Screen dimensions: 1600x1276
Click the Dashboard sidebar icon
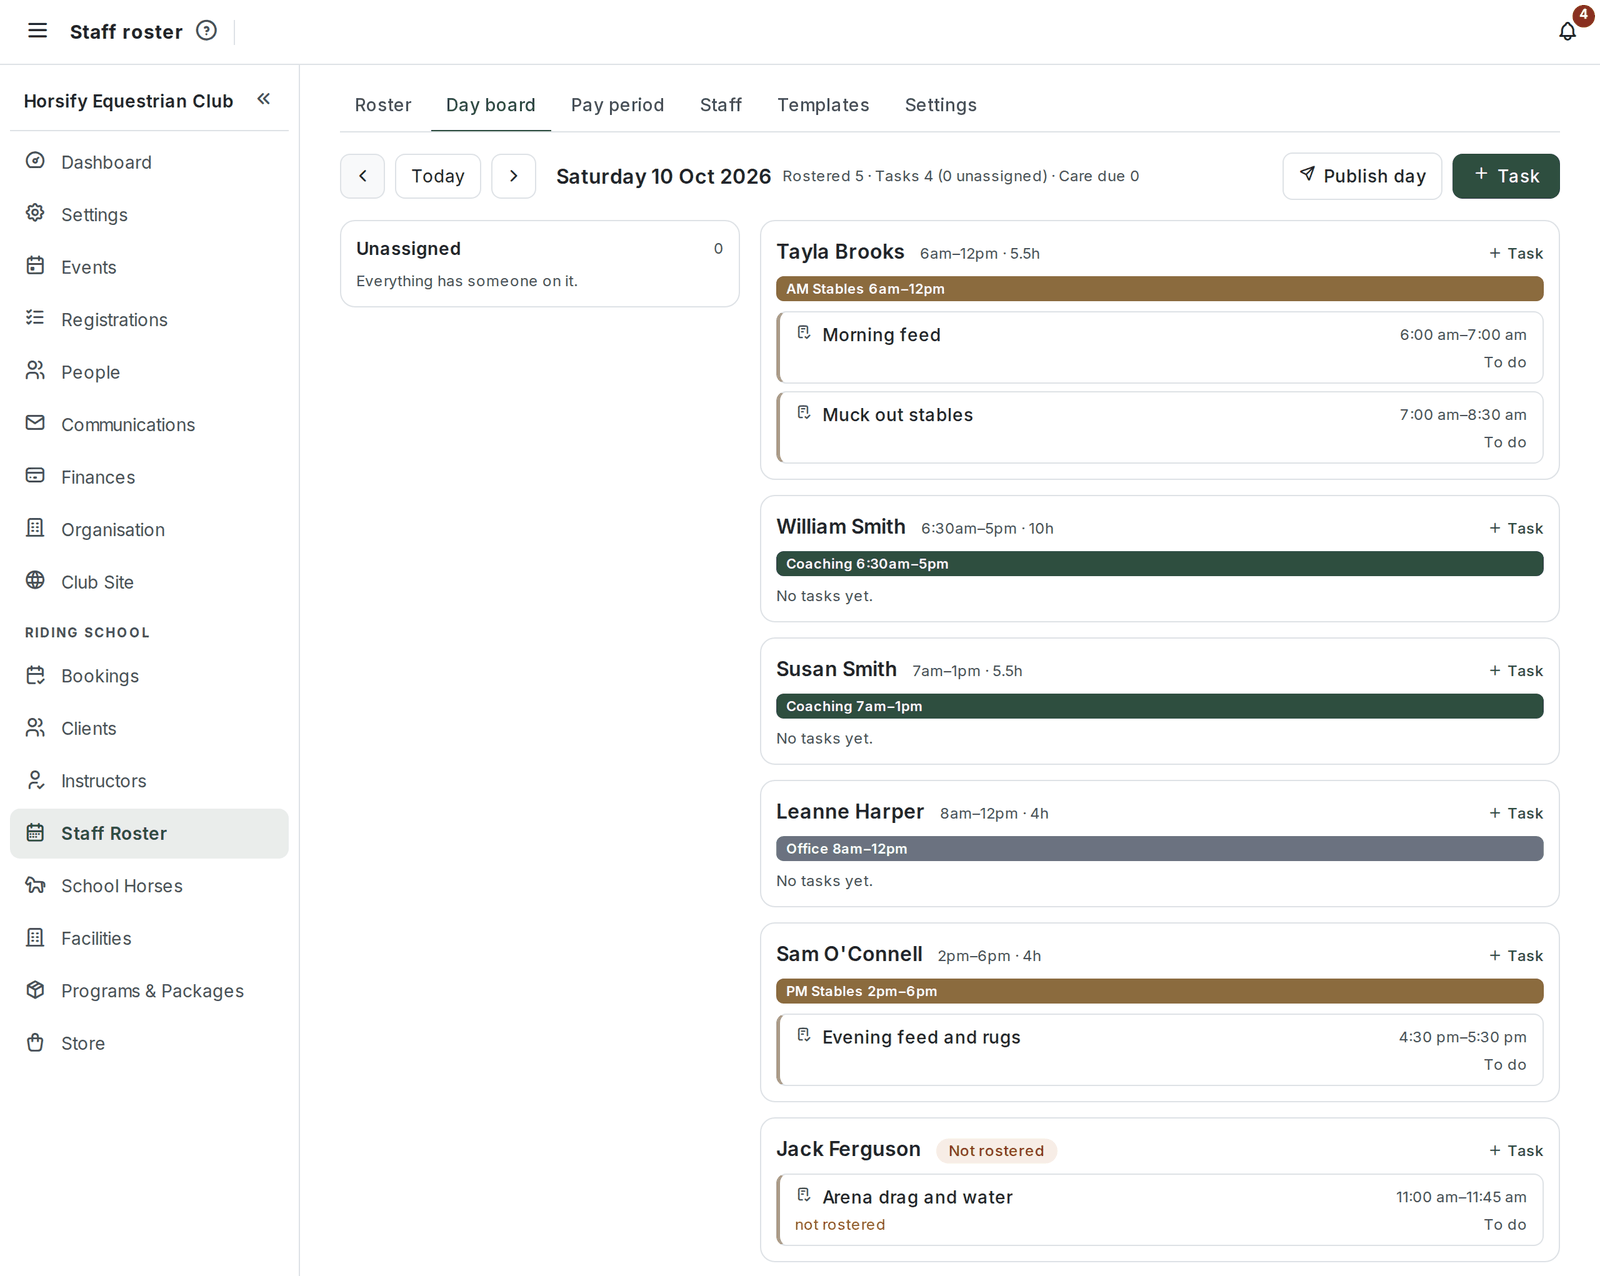coord(35,161)
